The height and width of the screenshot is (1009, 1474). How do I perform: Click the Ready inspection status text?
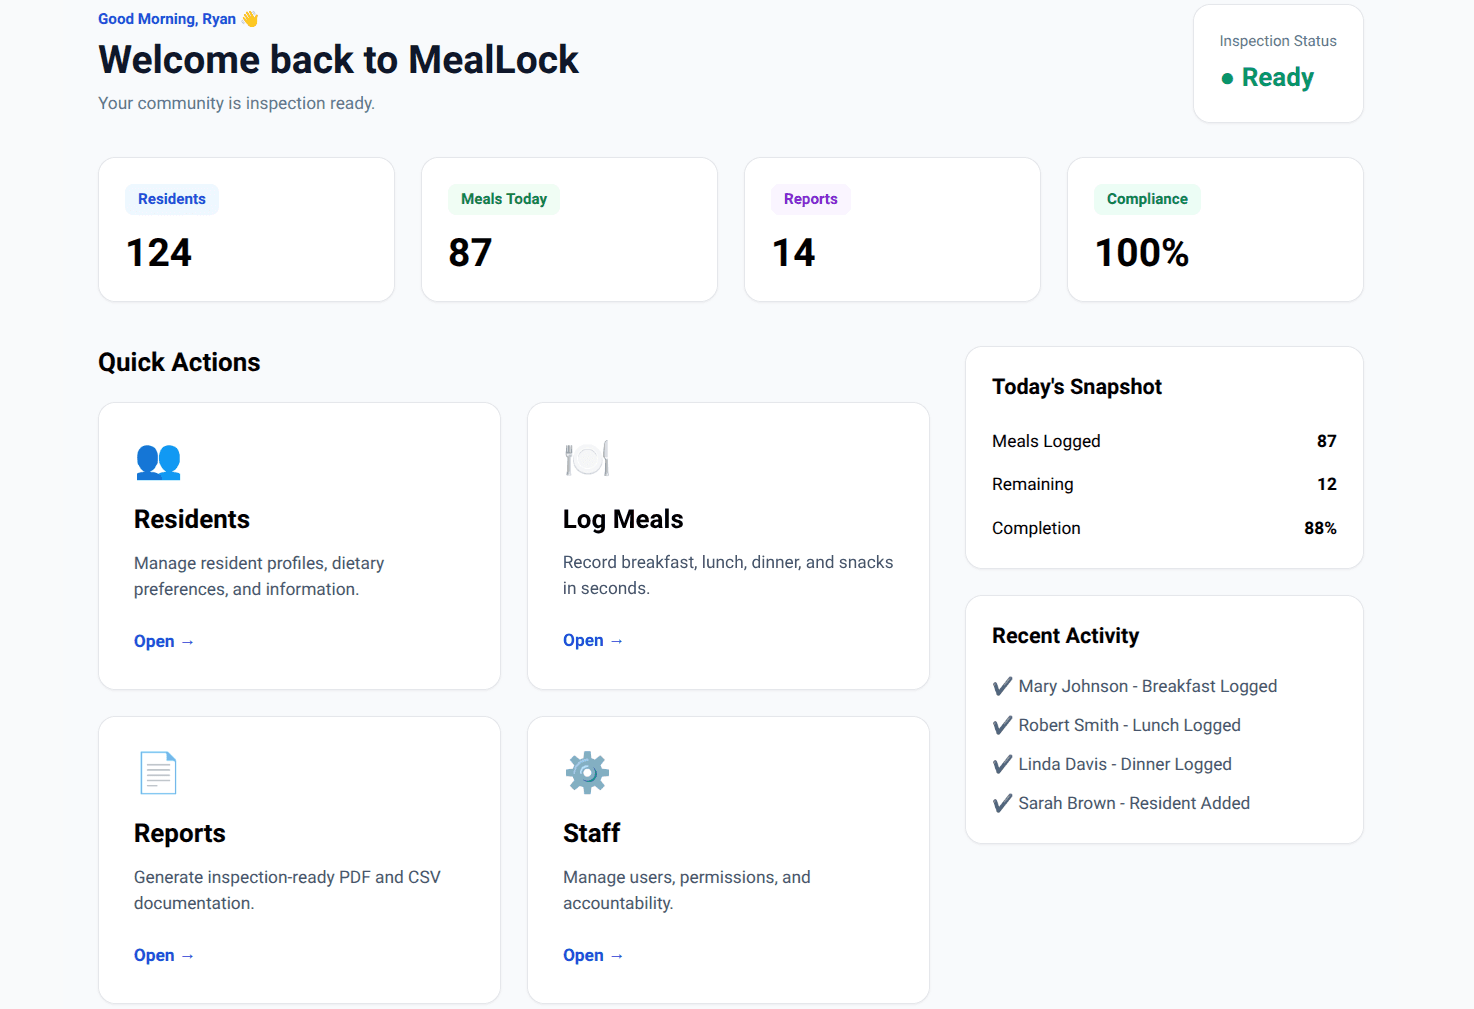point(1278,77)
